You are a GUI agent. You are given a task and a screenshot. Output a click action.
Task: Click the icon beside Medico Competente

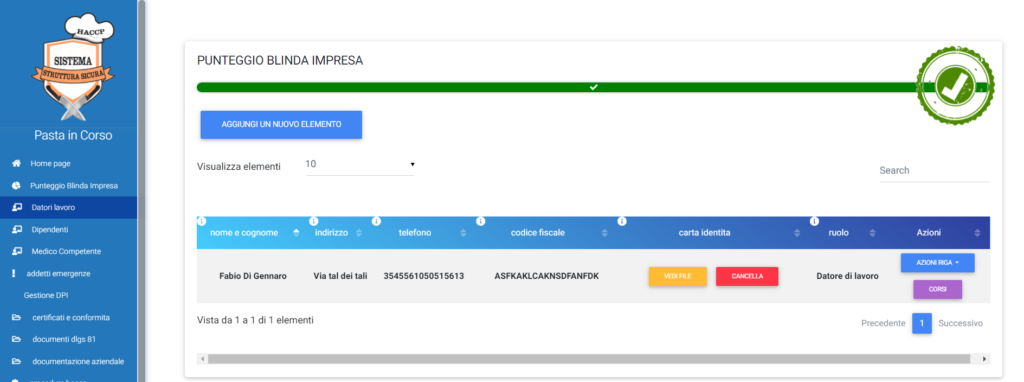(x=18, y=251)
